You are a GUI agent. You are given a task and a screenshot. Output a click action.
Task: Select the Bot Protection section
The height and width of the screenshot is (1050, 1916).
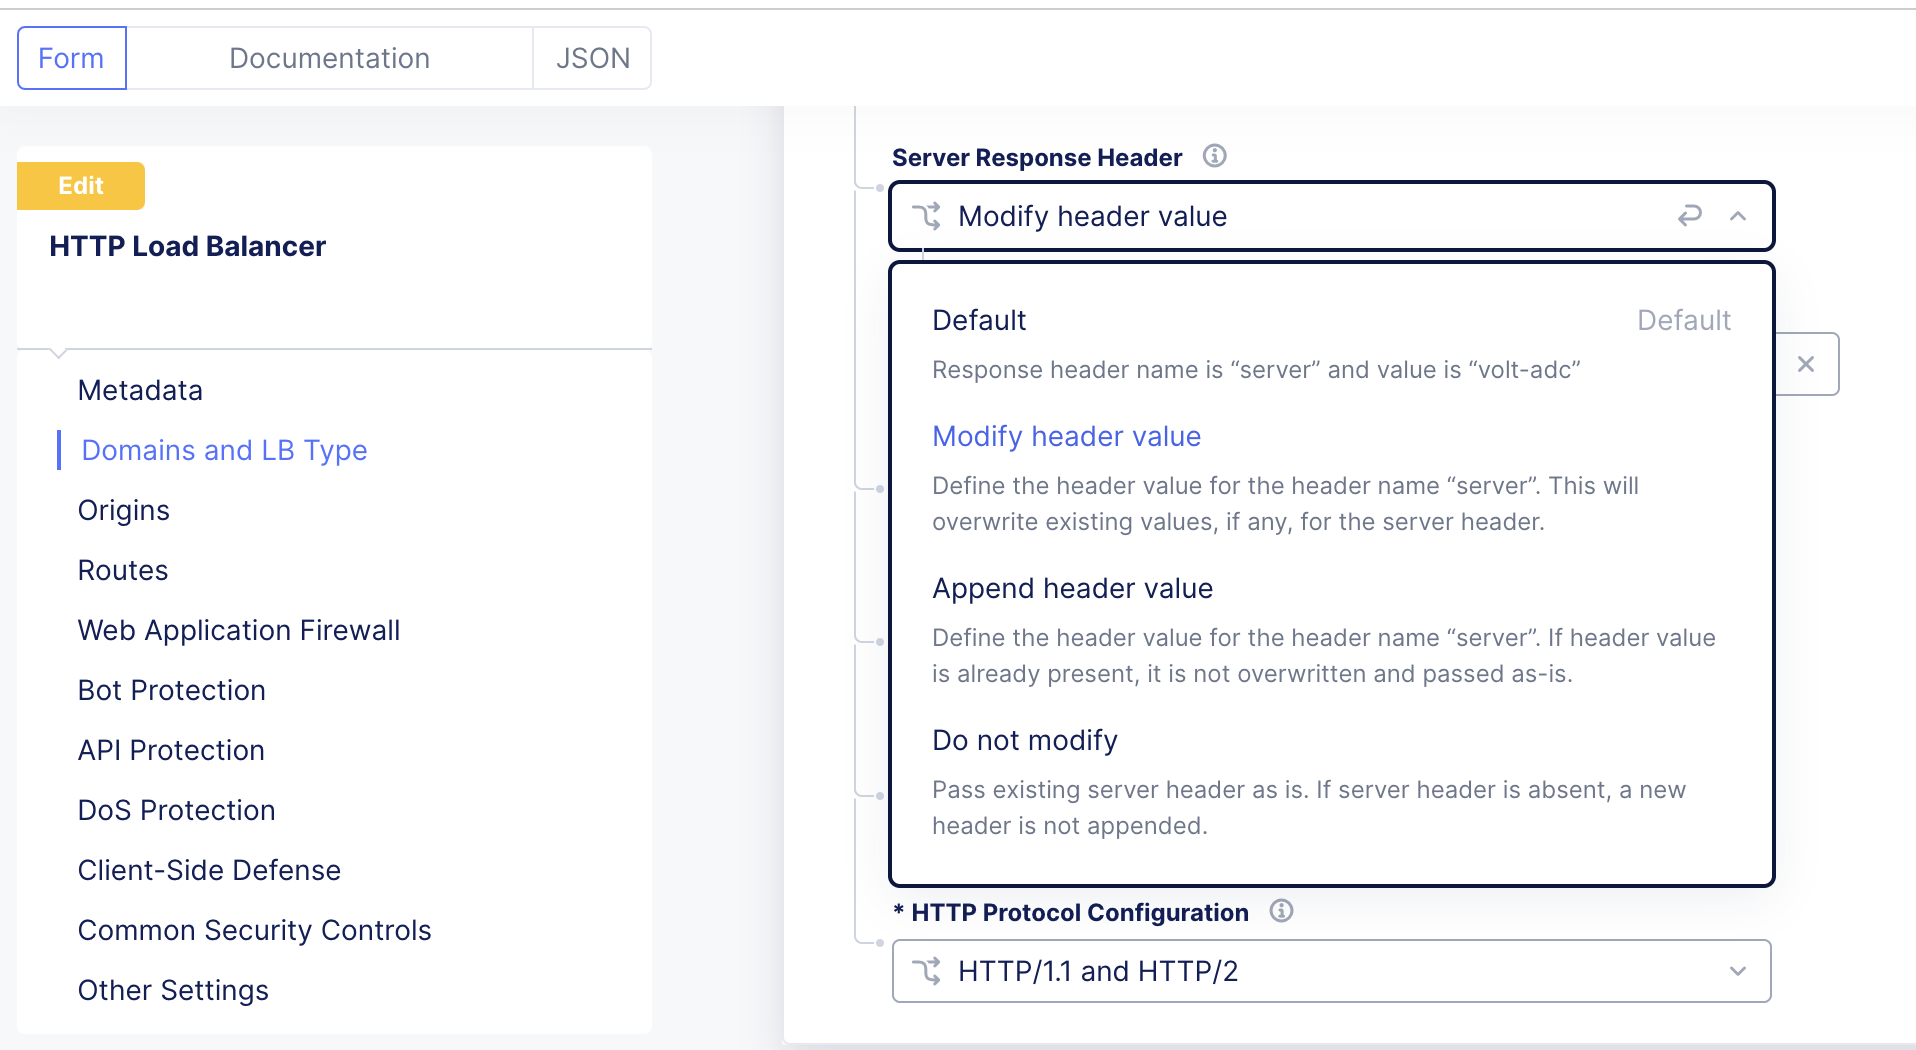pyautogui.click(x=171, y=690)
